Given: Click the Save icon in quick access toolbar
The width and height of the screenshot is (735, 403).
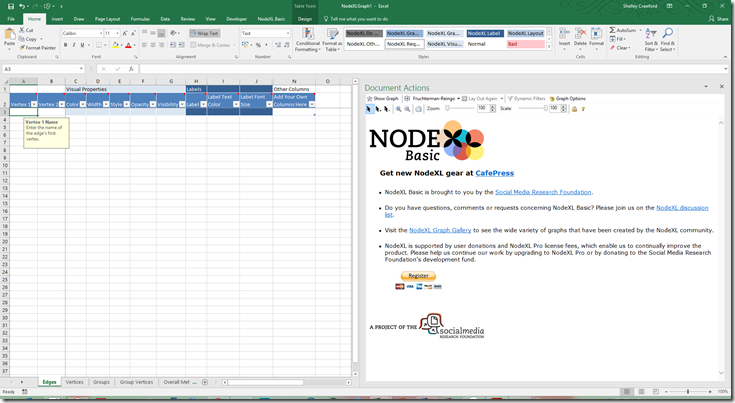Looking at the screenshot, I should click(11, 6).
